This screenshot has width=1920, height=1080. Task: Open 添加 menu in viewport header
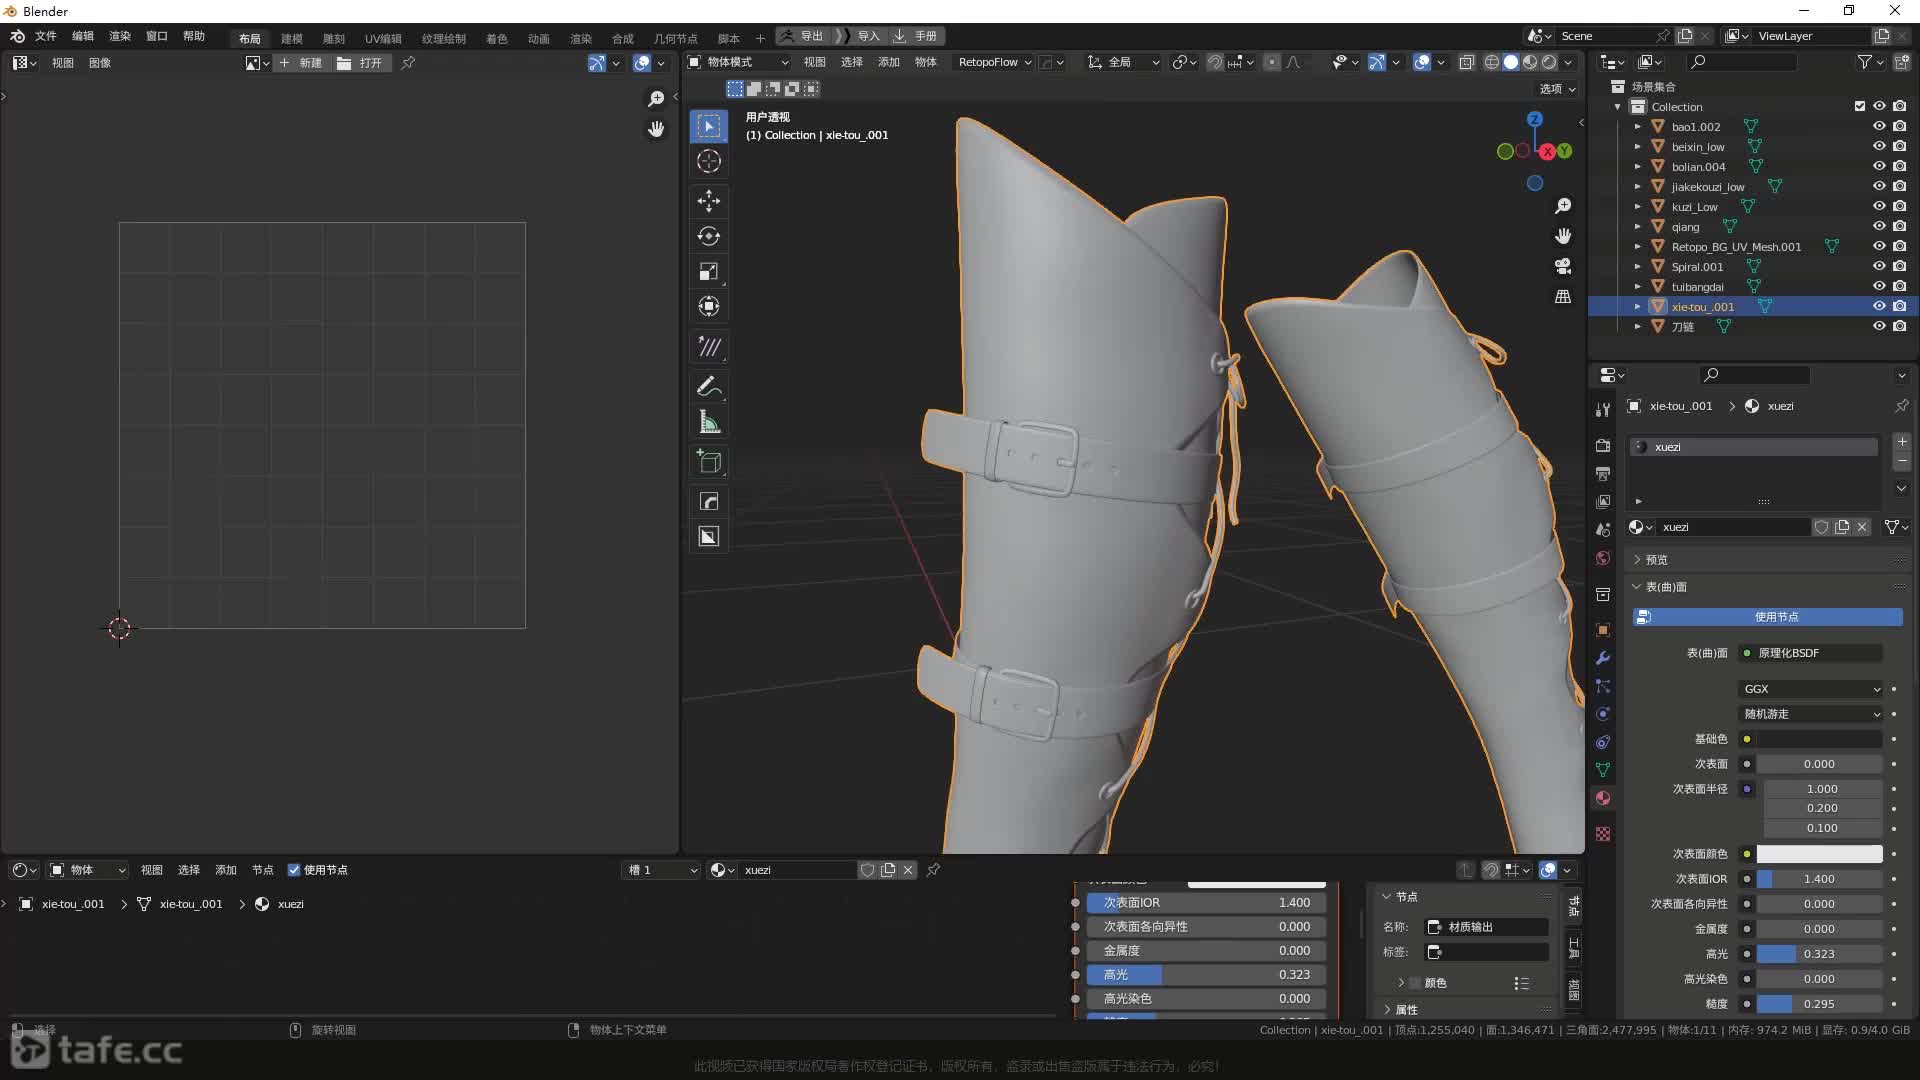[889, 62]
